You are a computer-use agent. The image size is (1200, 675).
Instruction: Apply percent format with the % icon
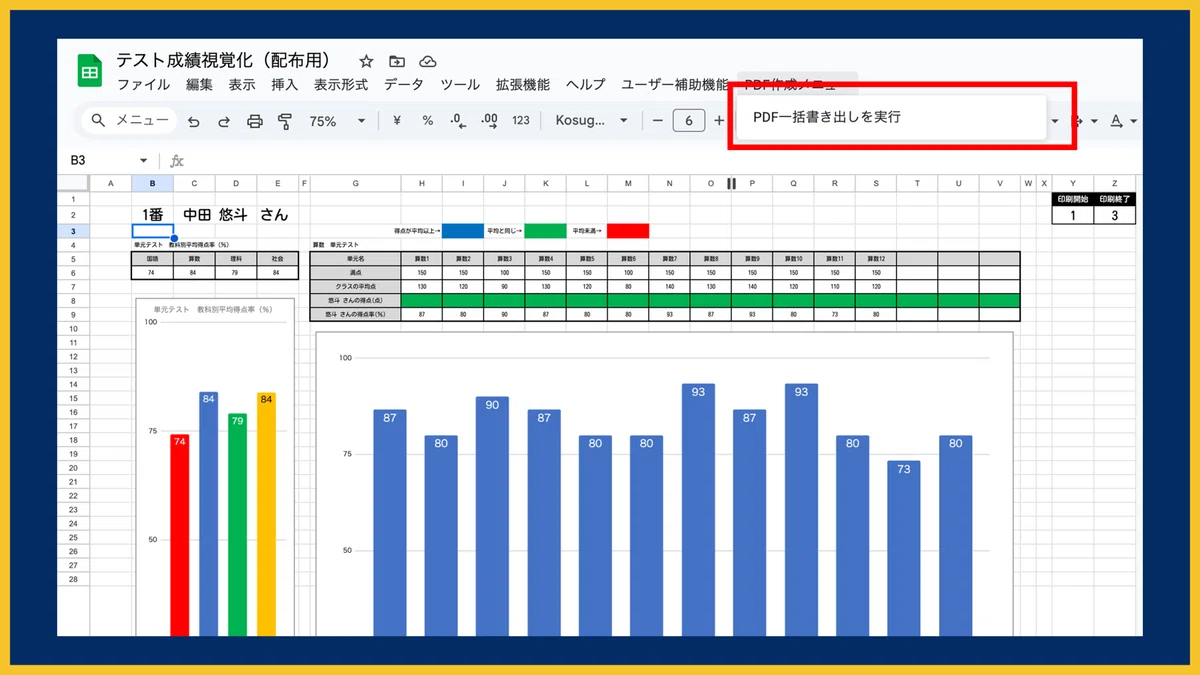(x=427, y=120)
